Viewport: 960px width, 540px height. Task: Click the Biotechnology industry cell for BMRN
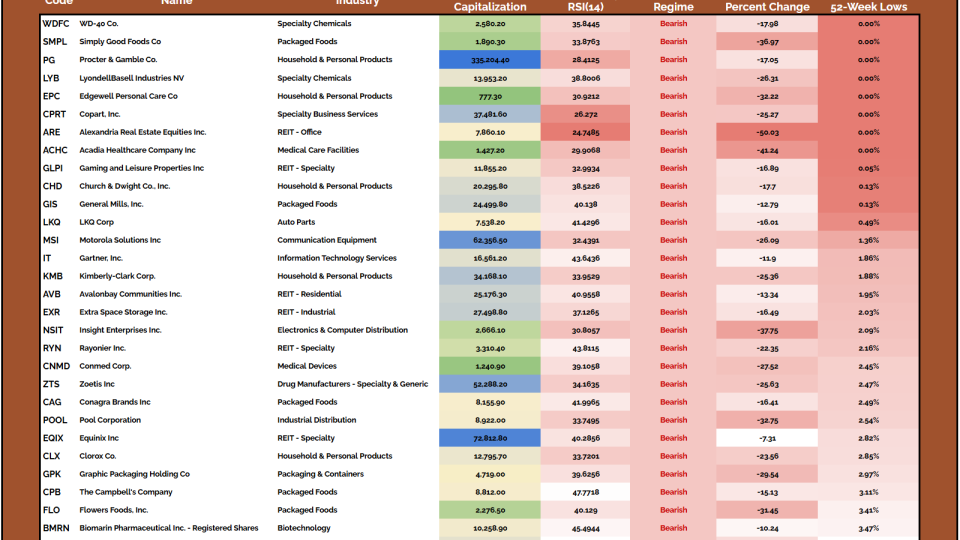[x=306, y=528]
